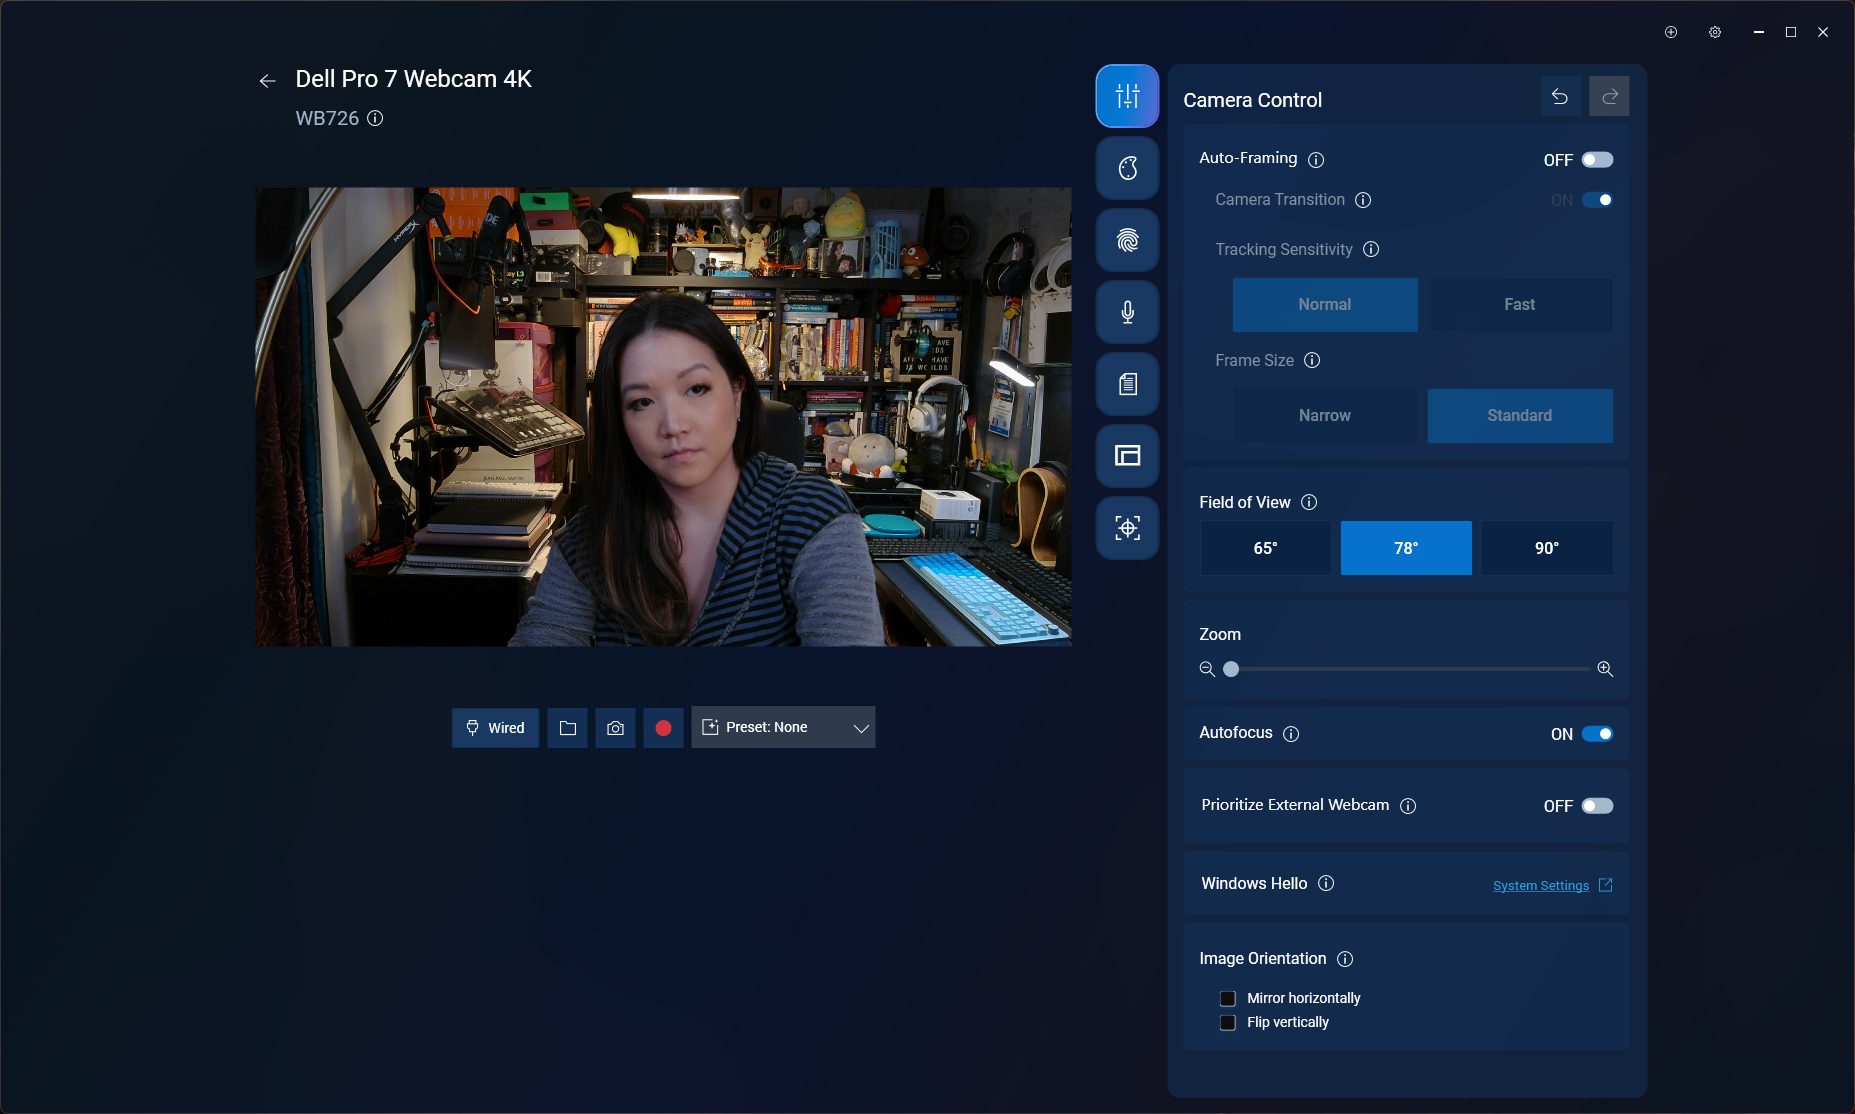The width and height of the screenshot is (1855, 1114).
Task: Check the Mirror horizontally checkbox
Action: click(x=1228, y=998)
